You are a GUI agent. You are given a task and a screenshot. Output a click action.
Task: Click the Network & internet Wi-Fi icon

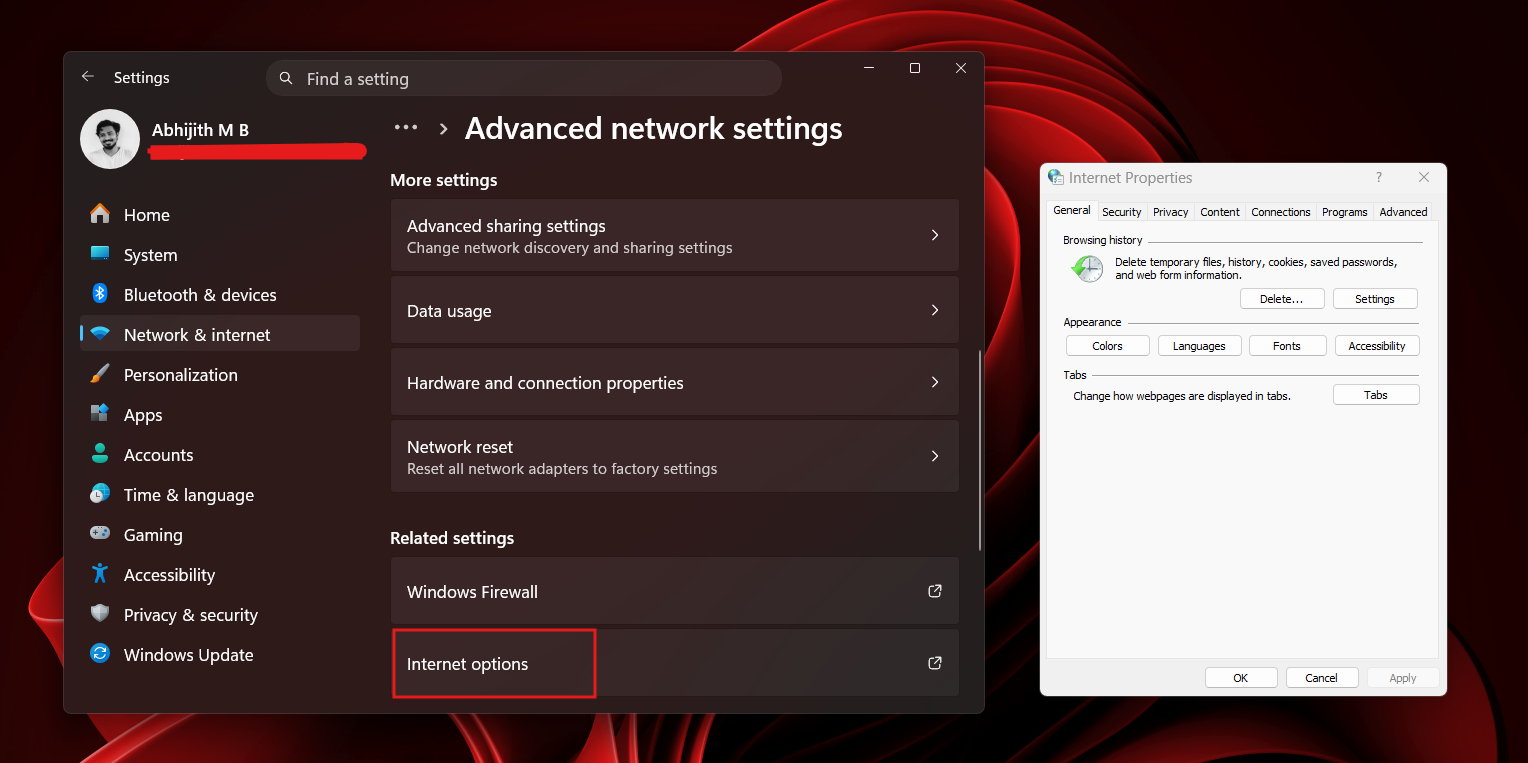tap(100, 334)
